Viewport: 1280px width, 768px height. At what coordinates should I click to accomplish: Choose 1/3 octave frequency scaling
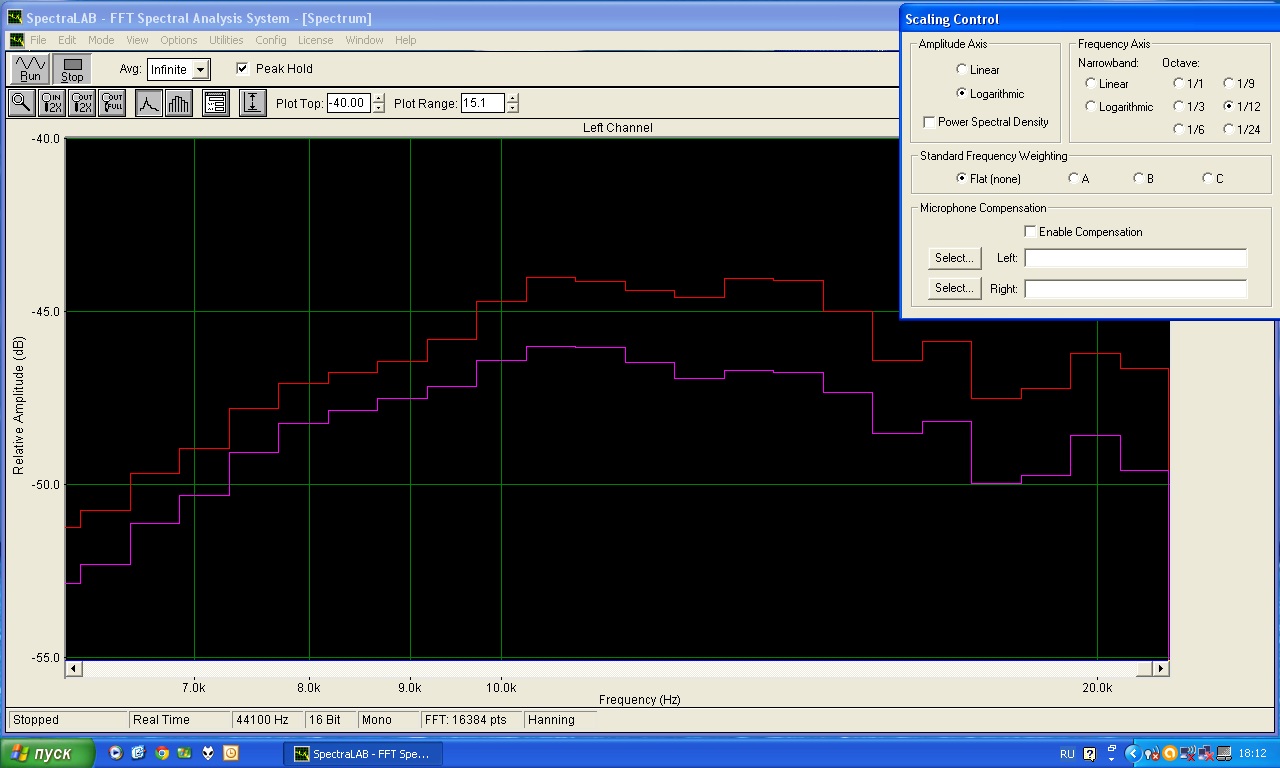(x=1180, y=107)
